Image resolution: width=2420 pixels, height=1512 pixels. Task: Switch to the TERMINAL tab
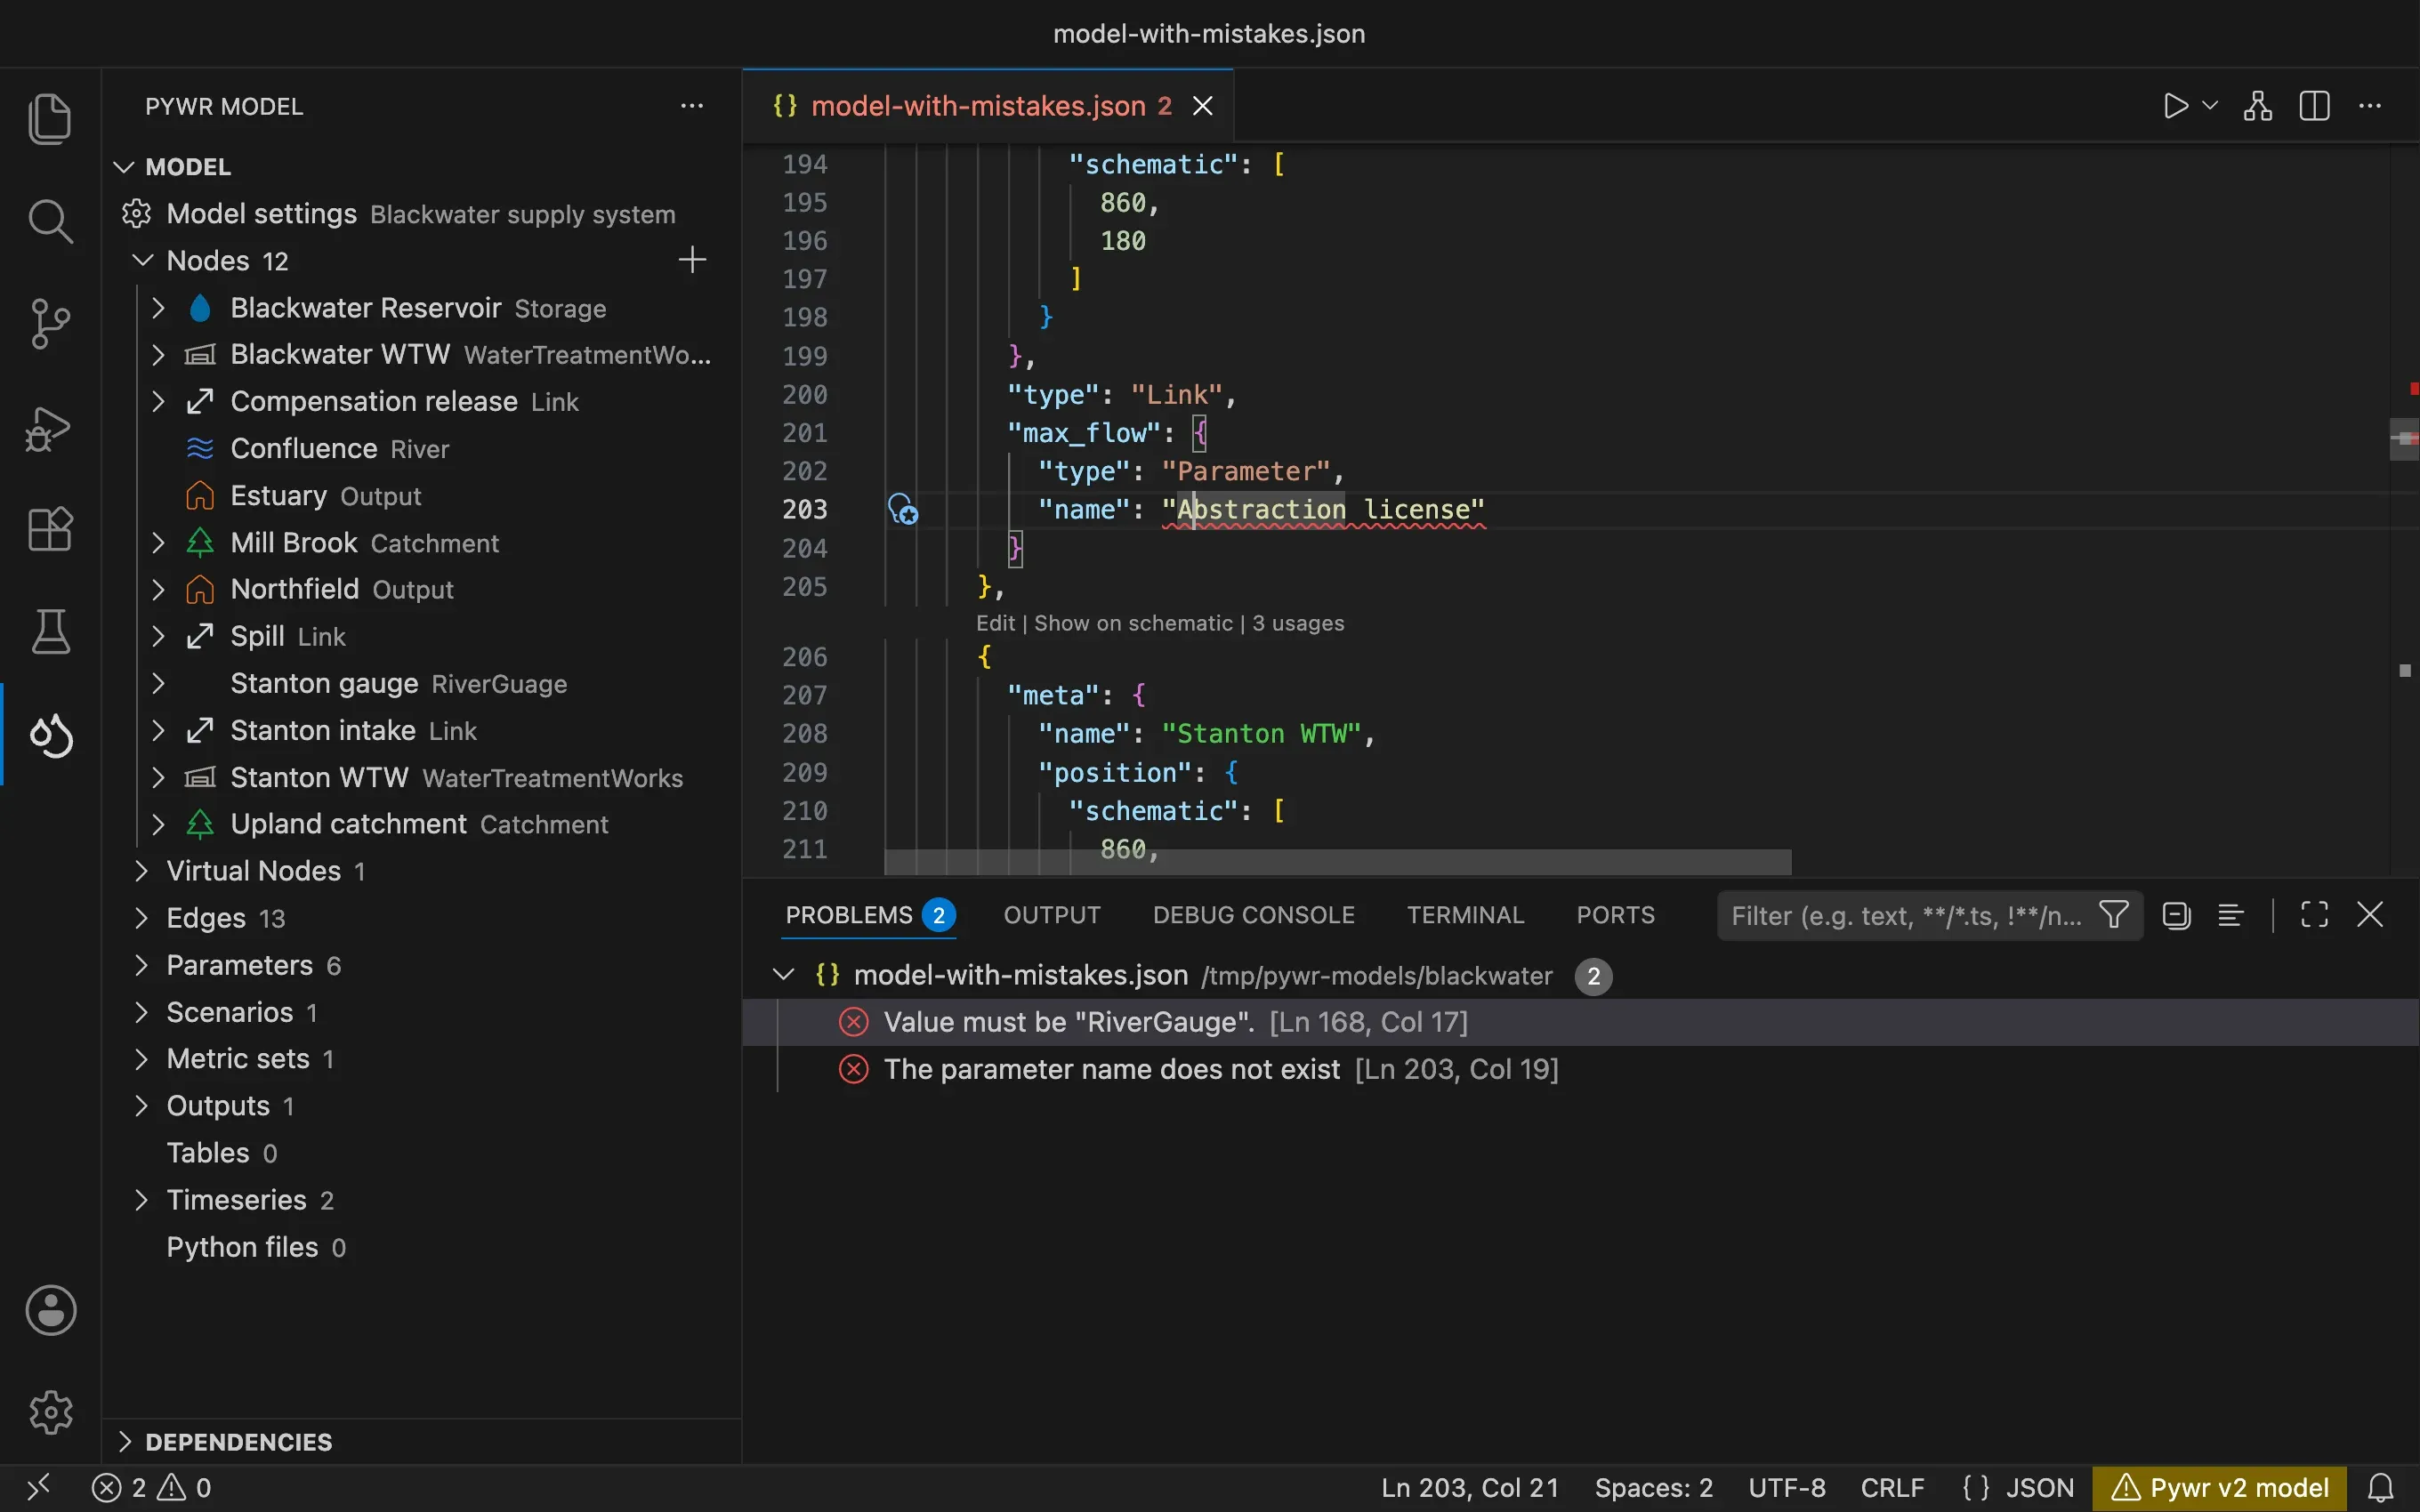(1465, 915)
